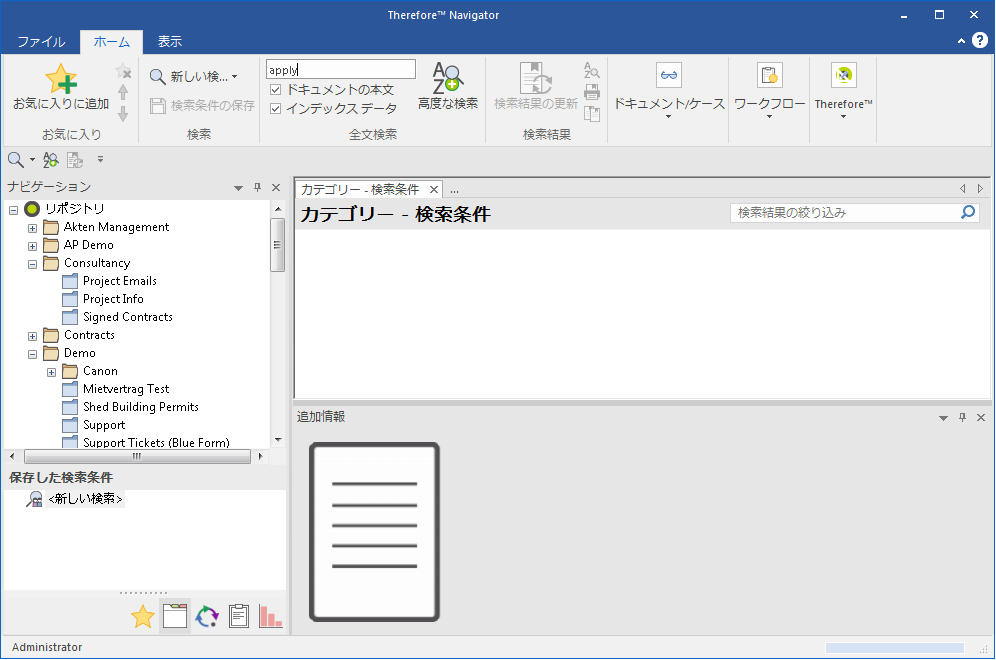This screenshot has height=660, width=996.
Task: Select the <新しい検索> saved search
Action: (85, 499)
